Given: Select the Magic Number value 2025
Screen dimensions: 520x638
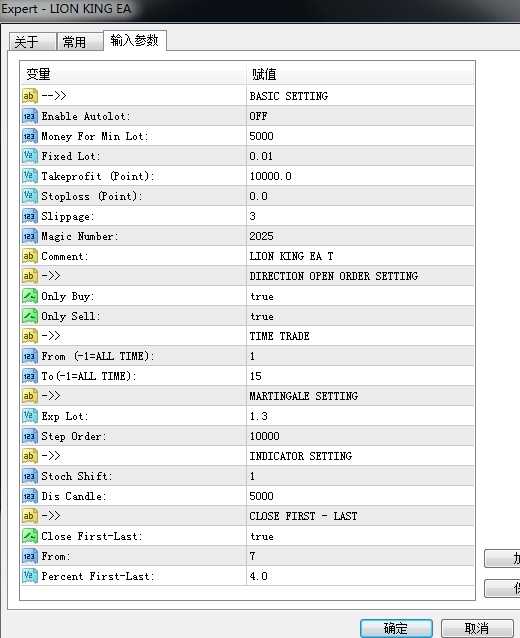Looking at the screenshot, I should pos(360,236).
